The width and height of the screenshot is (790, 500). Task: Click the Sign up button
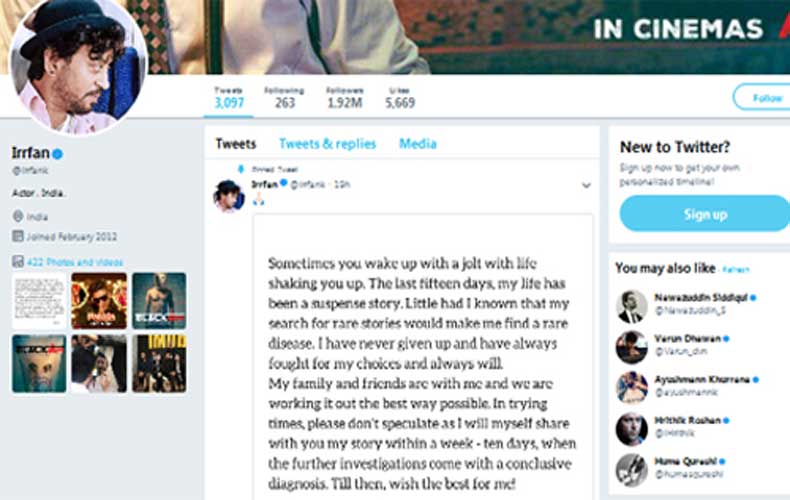[x=705, y=214]
